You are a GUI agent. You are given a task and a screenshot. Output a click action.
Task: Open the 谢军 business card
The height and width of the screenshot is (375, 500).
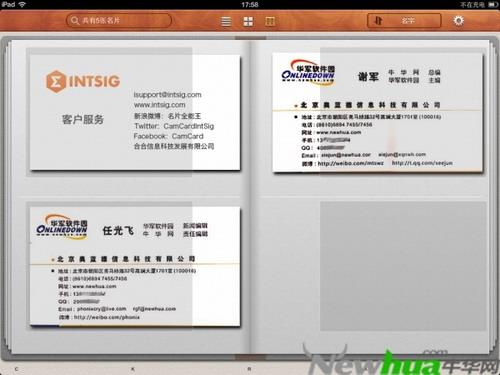coord(377,113)
